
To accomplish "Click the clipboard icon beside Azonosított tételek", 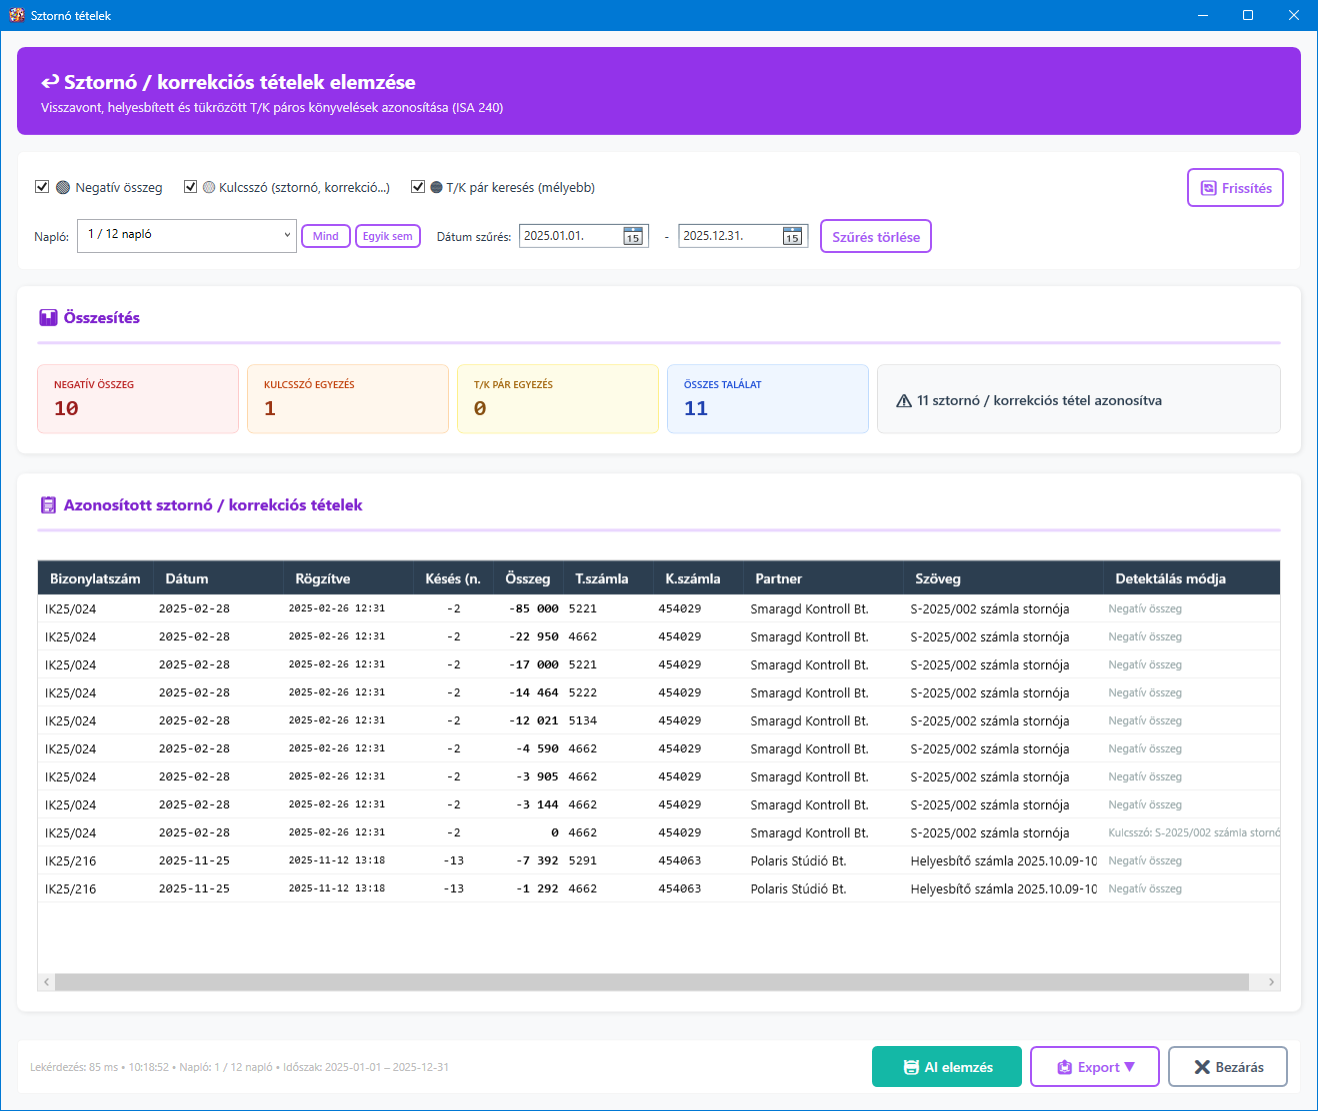I will tap(48, 506).
